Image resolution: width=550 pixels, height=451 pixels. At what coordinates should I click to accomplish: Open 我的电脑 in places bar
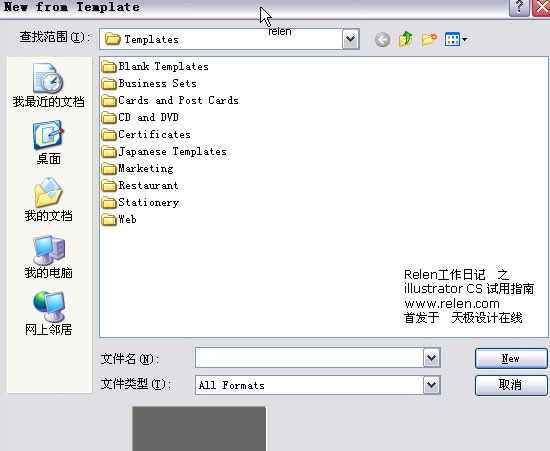click(49, 257)
